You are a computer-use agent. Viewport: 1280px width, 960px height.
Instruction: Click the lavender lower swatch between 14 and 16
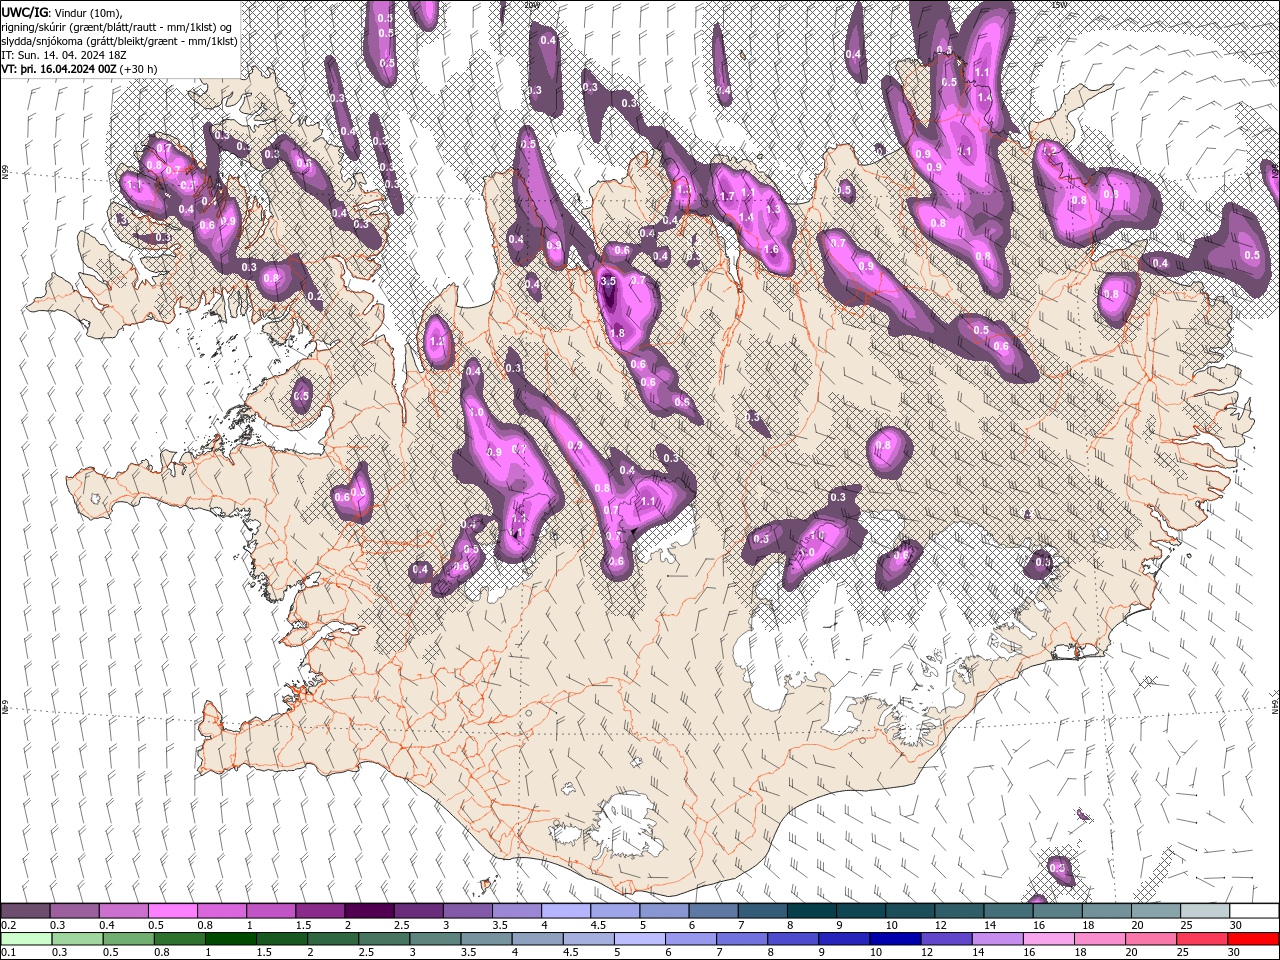[996, 939]
